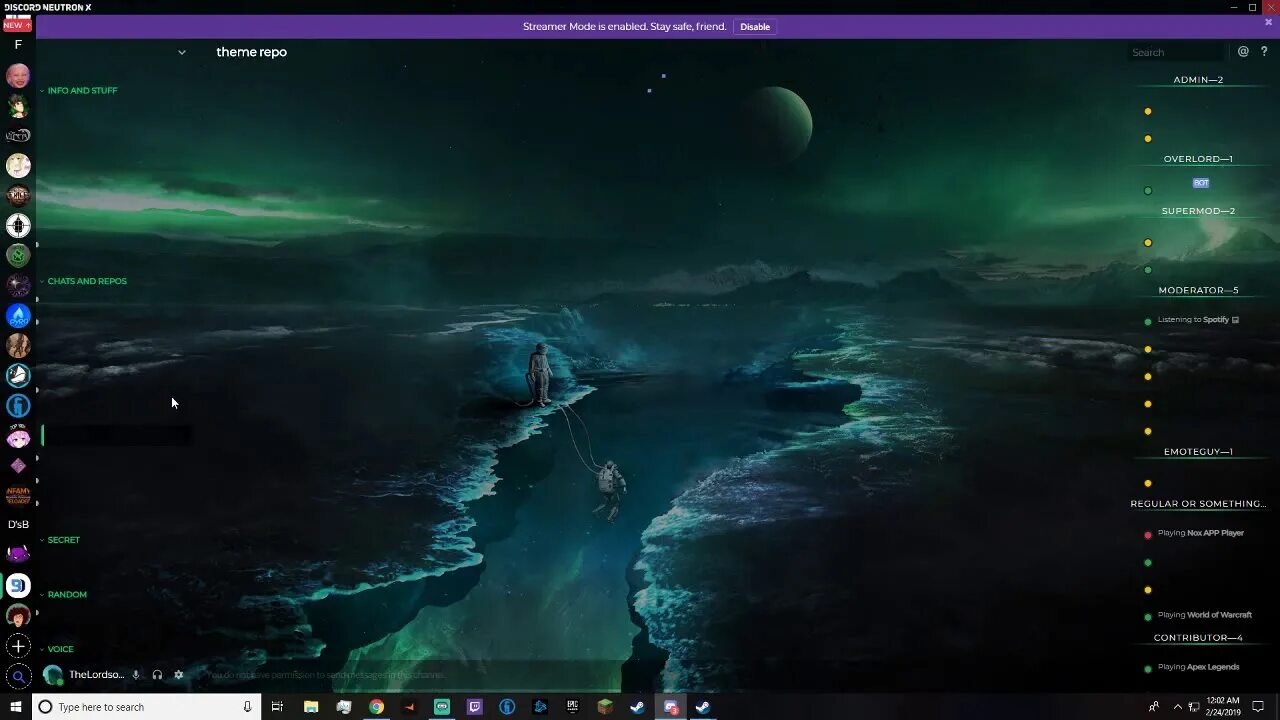Click the theme repo channel title
Screen dimensions: 1280x720
point(251,52)
